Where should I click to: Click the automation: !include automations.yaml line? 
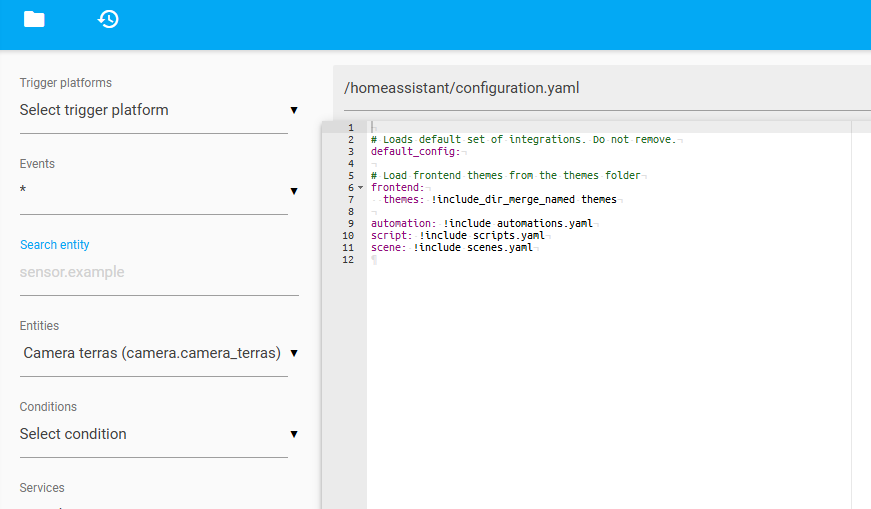pos(482,223)
